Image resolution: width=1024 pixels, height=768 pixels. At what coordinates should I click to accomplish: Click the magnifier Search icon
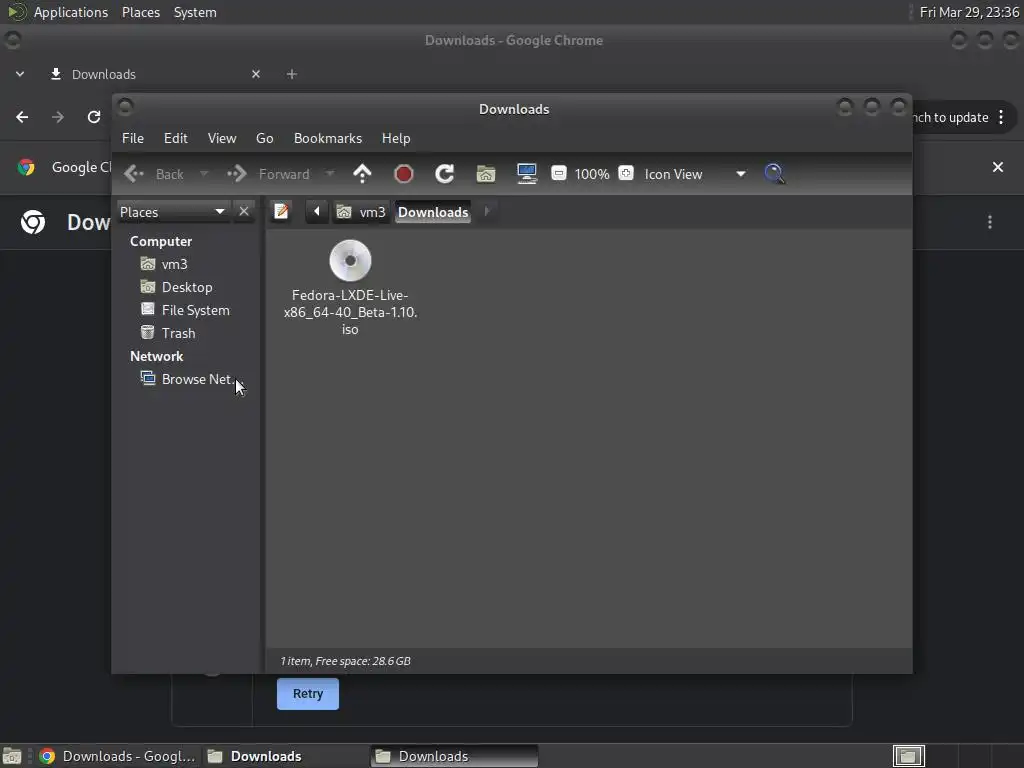(775, 174)
